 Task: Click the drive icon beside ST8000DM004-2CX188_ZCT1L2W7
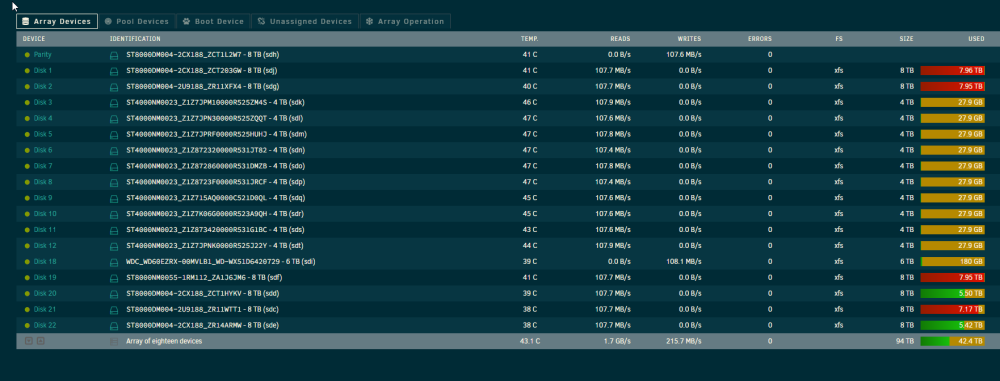[114, 55]
